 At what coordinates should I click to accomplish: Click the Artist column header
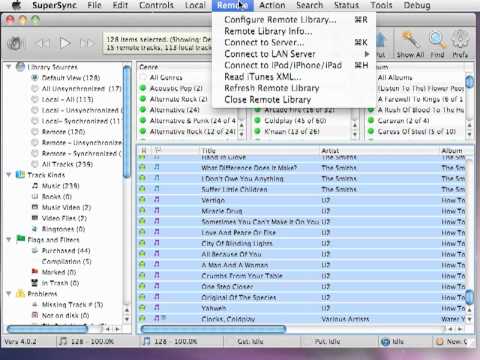380,150
